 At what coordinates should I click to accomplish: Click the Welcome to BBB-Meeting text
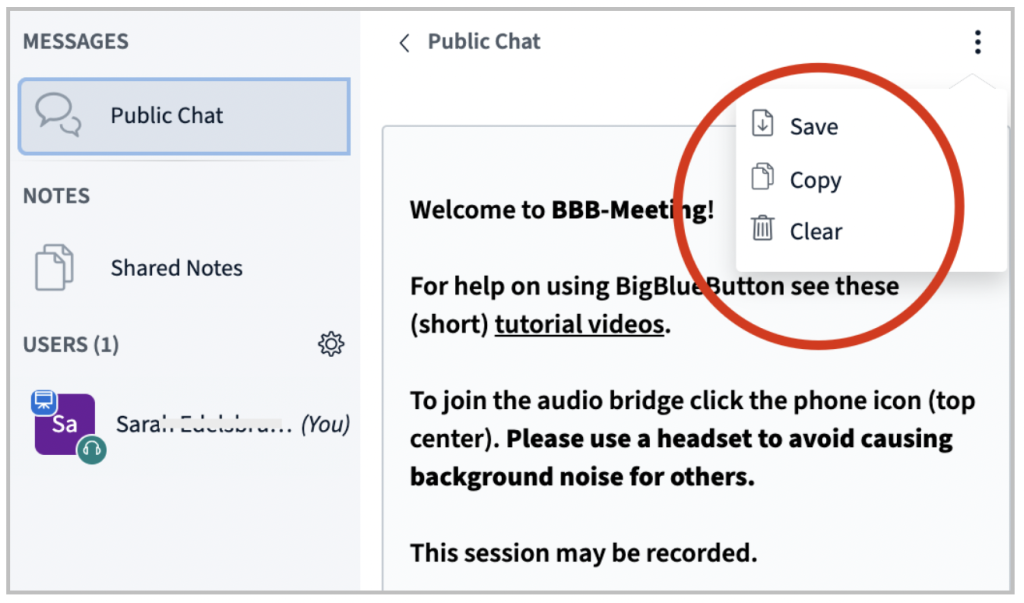(562, 210)
